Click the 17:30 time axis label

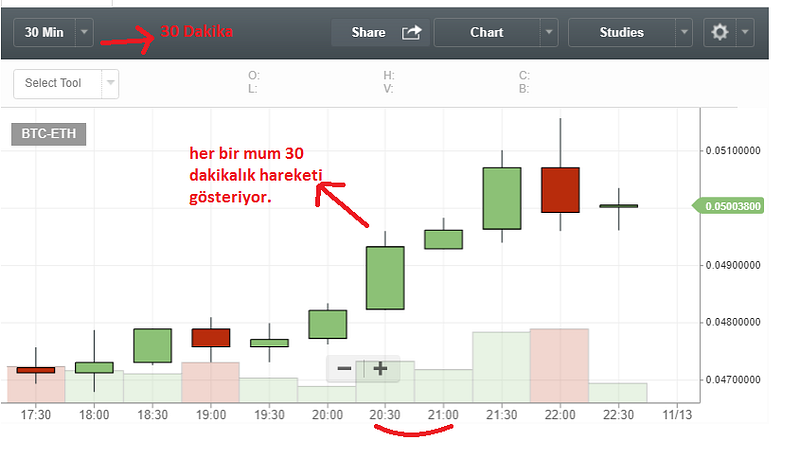click(36, 415)
